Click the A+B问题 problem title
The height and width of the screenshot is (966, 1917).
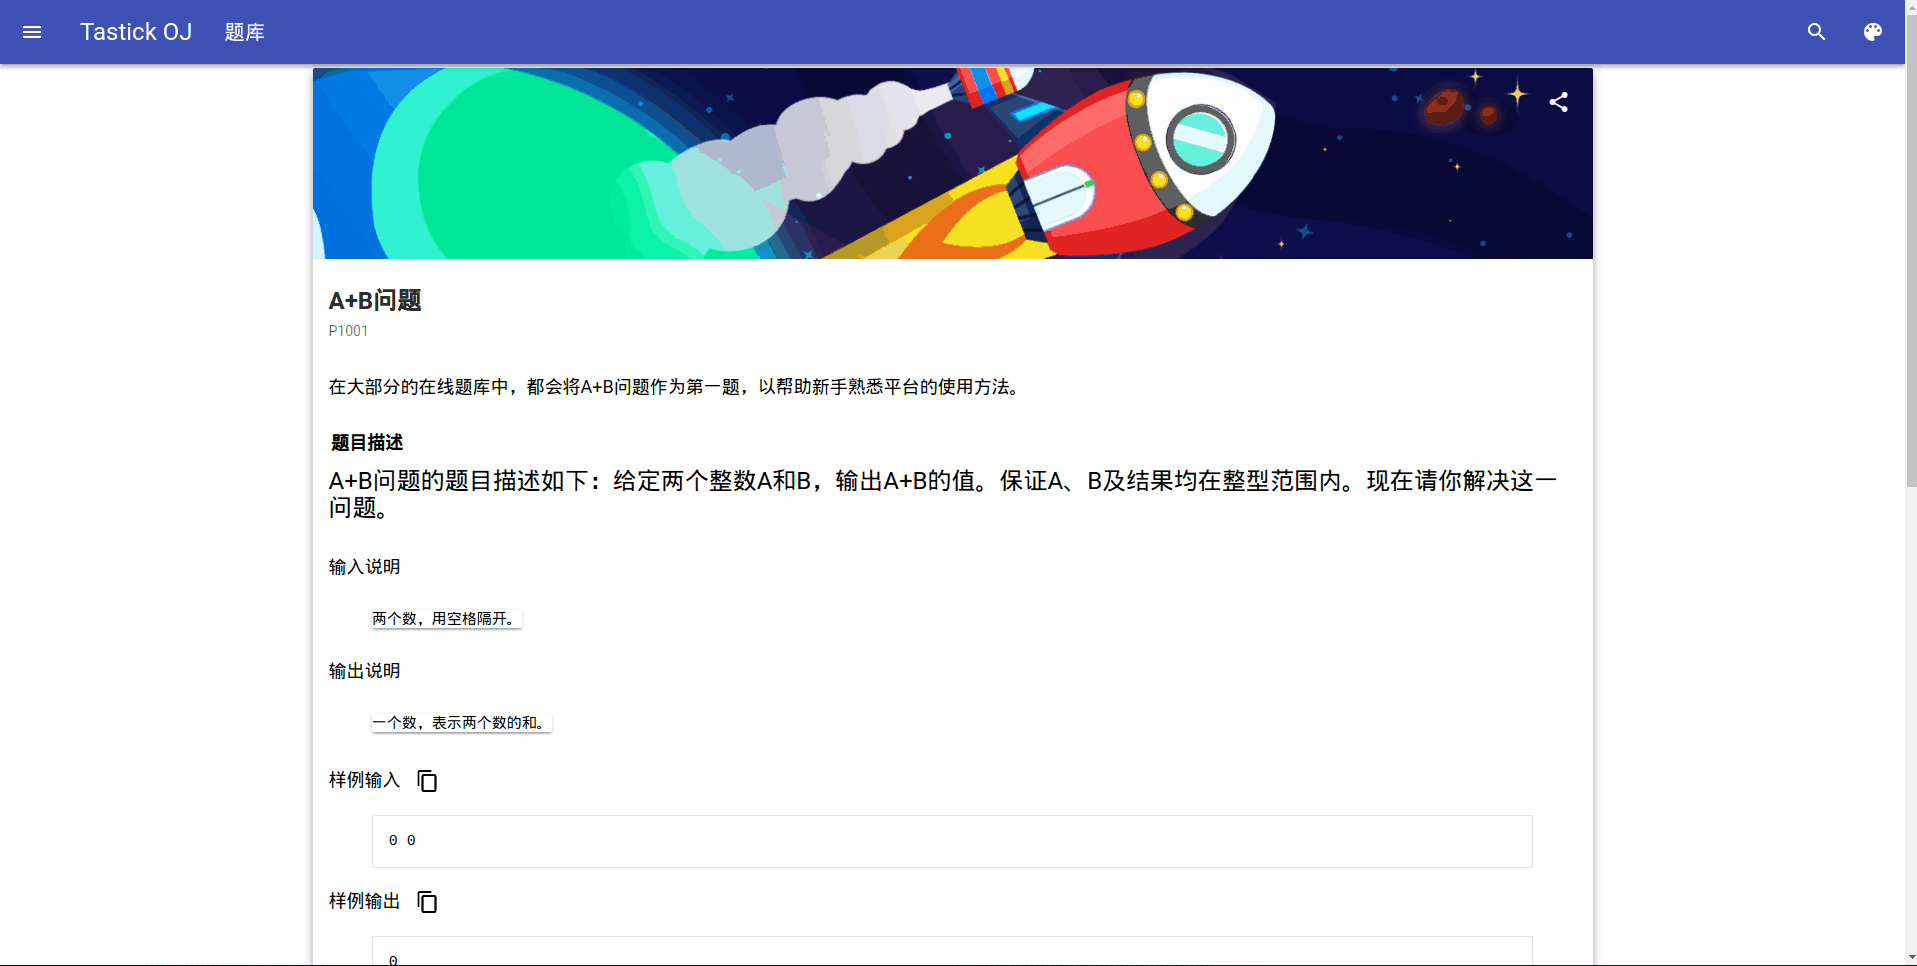tap(375, 301)
